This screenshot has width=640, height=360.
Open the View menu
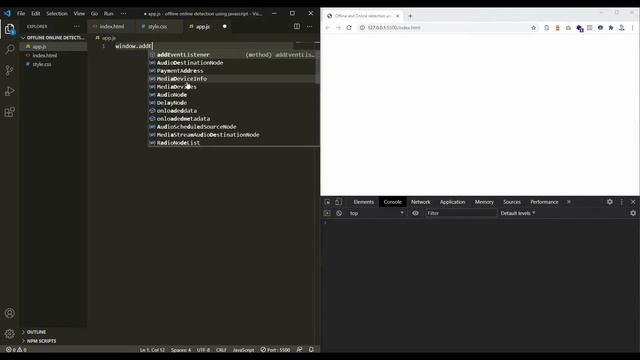click(x=79, y=13)
